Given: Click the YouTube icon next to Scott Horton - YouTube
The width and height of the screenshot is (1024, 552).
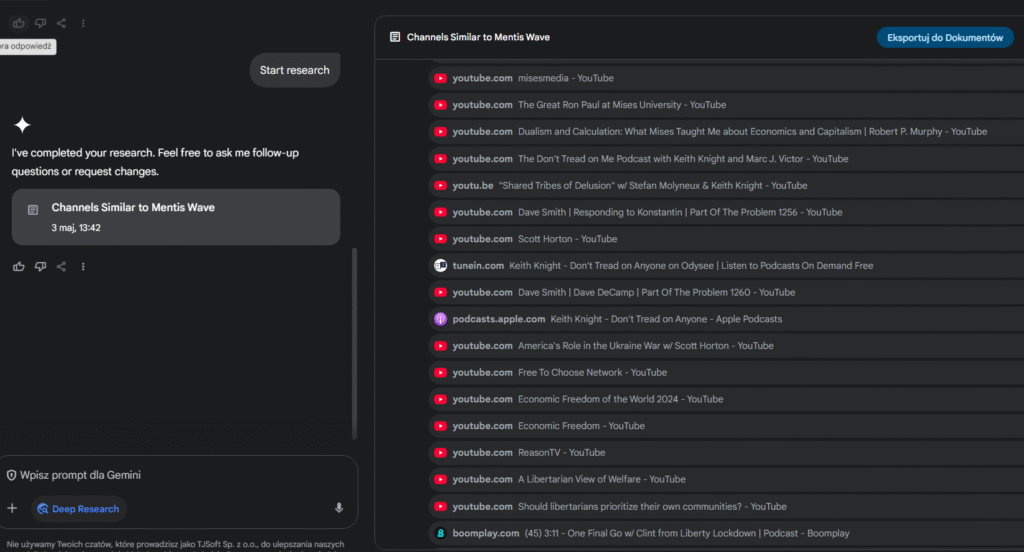Looking at the screenshot, I should (441, 239).
